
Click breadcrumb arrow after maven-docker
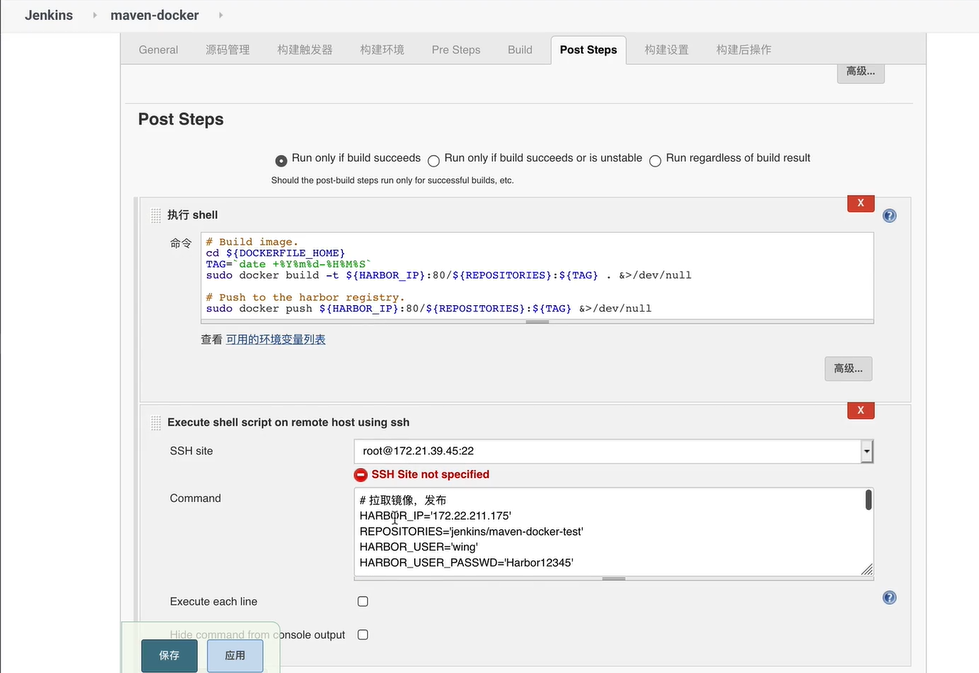point(220,15)
